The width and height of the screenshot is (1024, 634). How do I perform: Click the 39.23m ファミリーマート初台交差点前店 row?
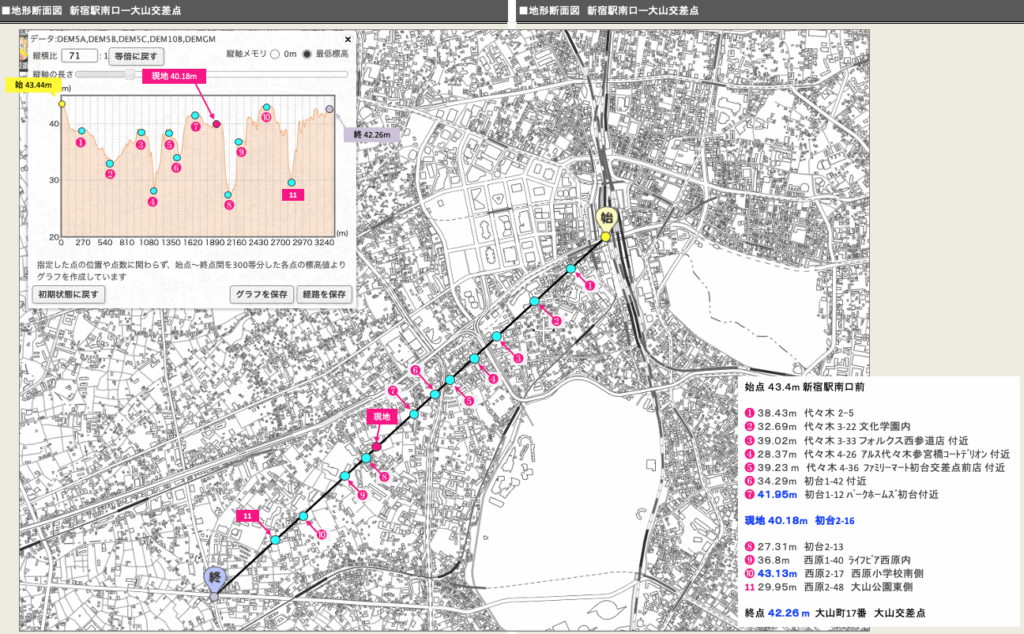[875, 468]
